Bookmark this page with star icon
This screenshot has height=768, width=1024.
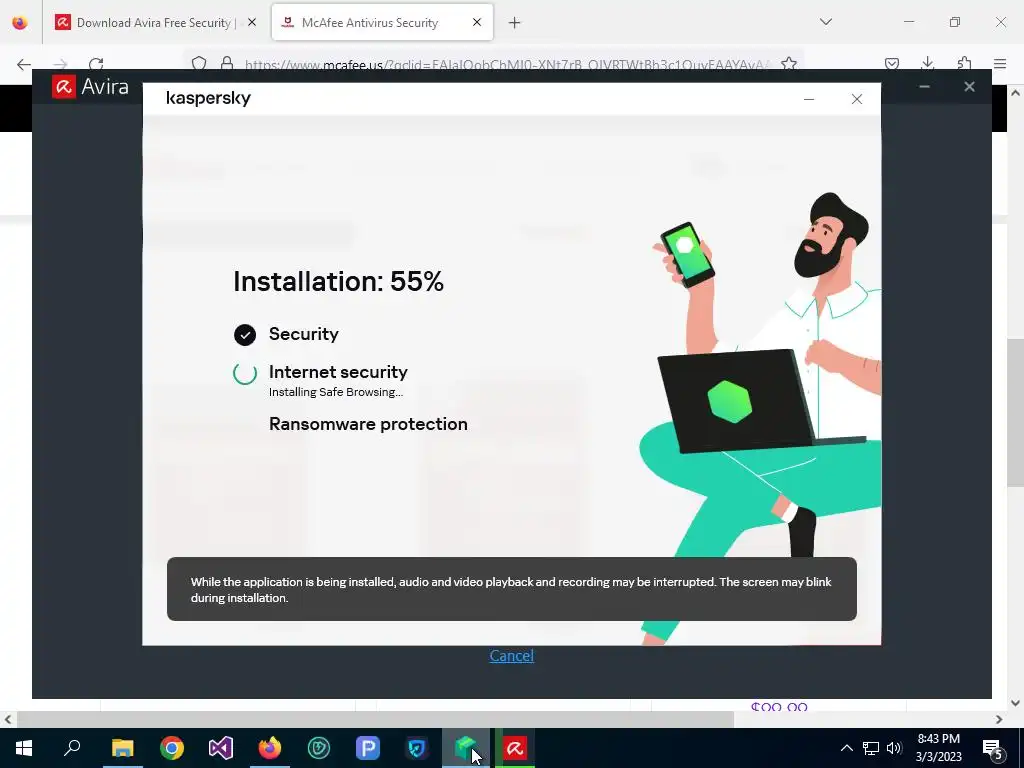[x=789, y=64]
